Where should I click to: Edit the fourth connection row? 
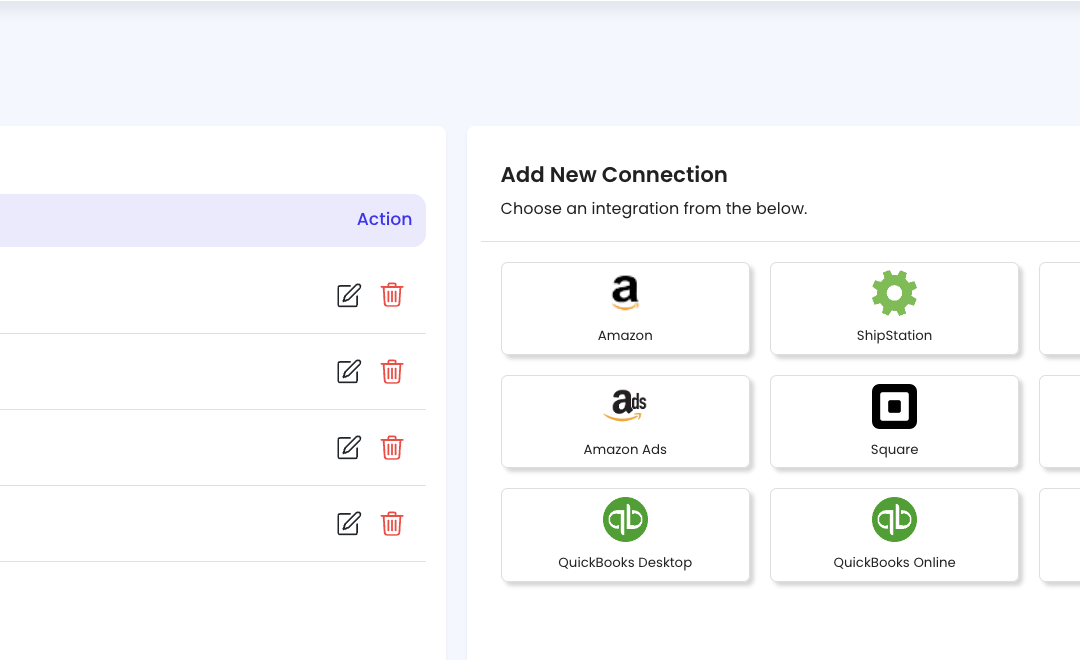pos(349,524)
